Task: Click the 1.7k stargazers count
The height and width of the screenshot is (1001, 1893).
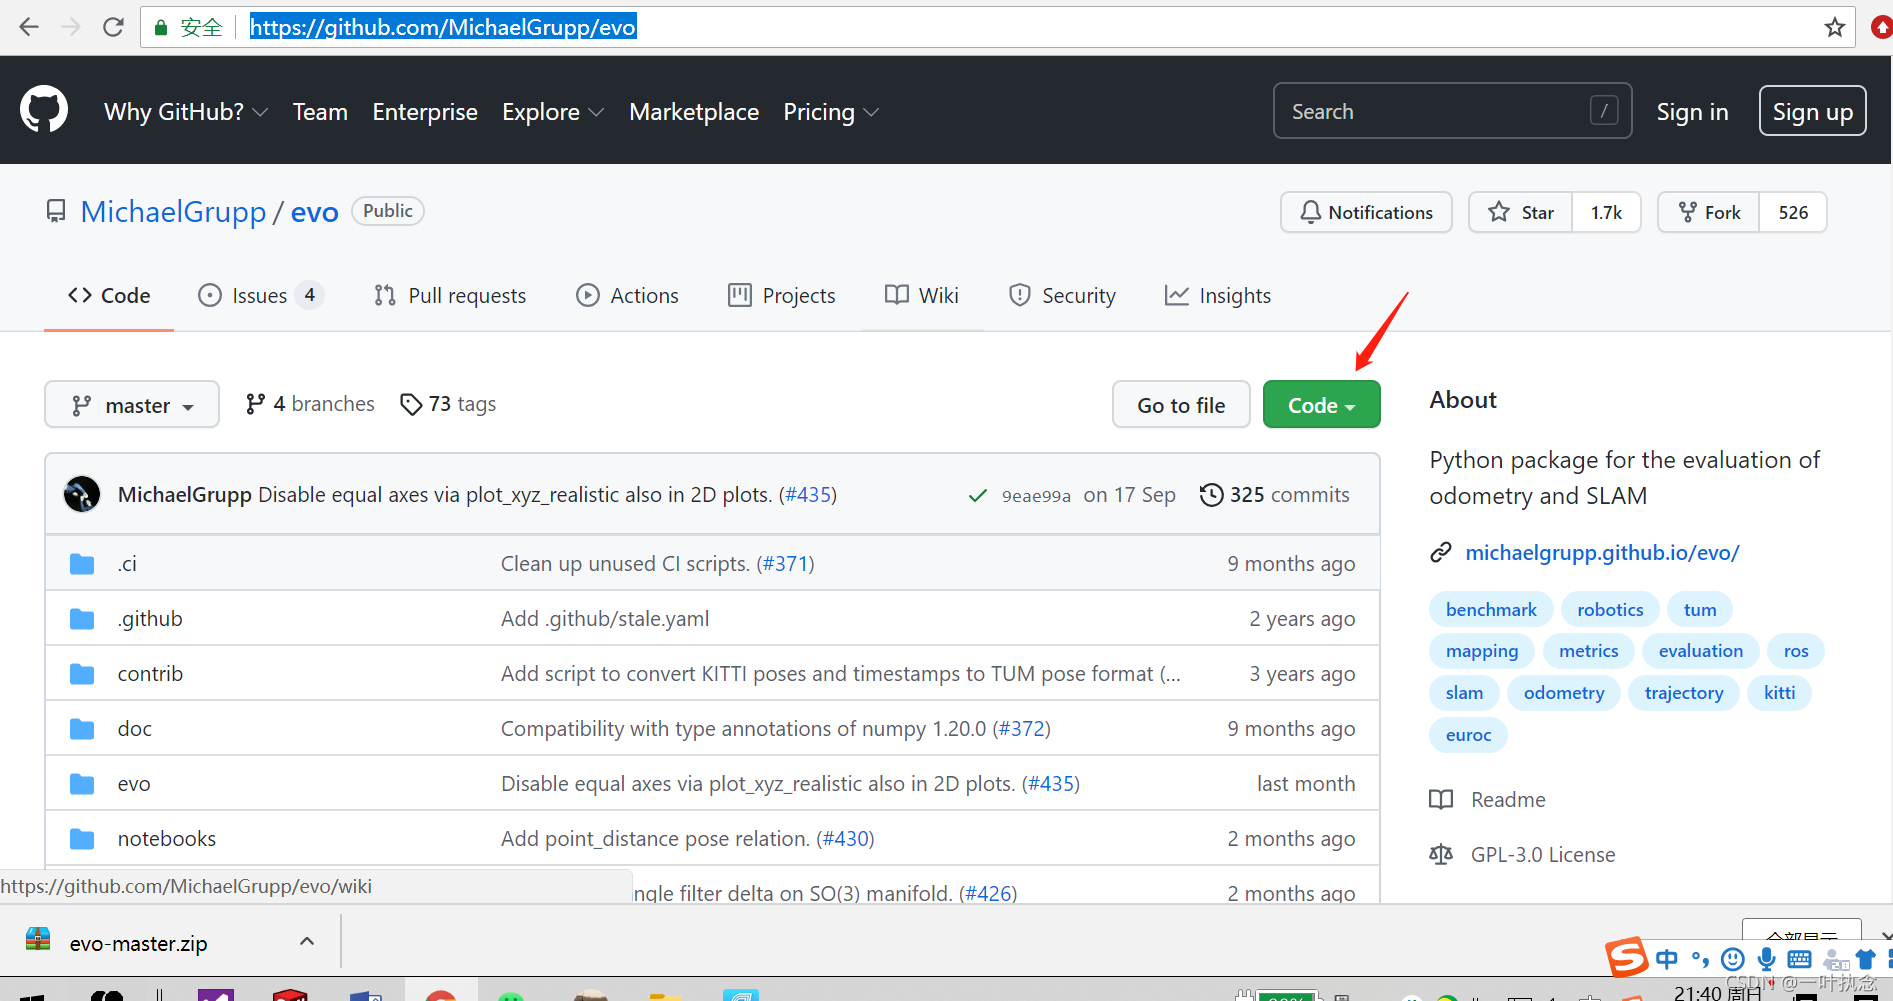Action: click(1606, 212)
